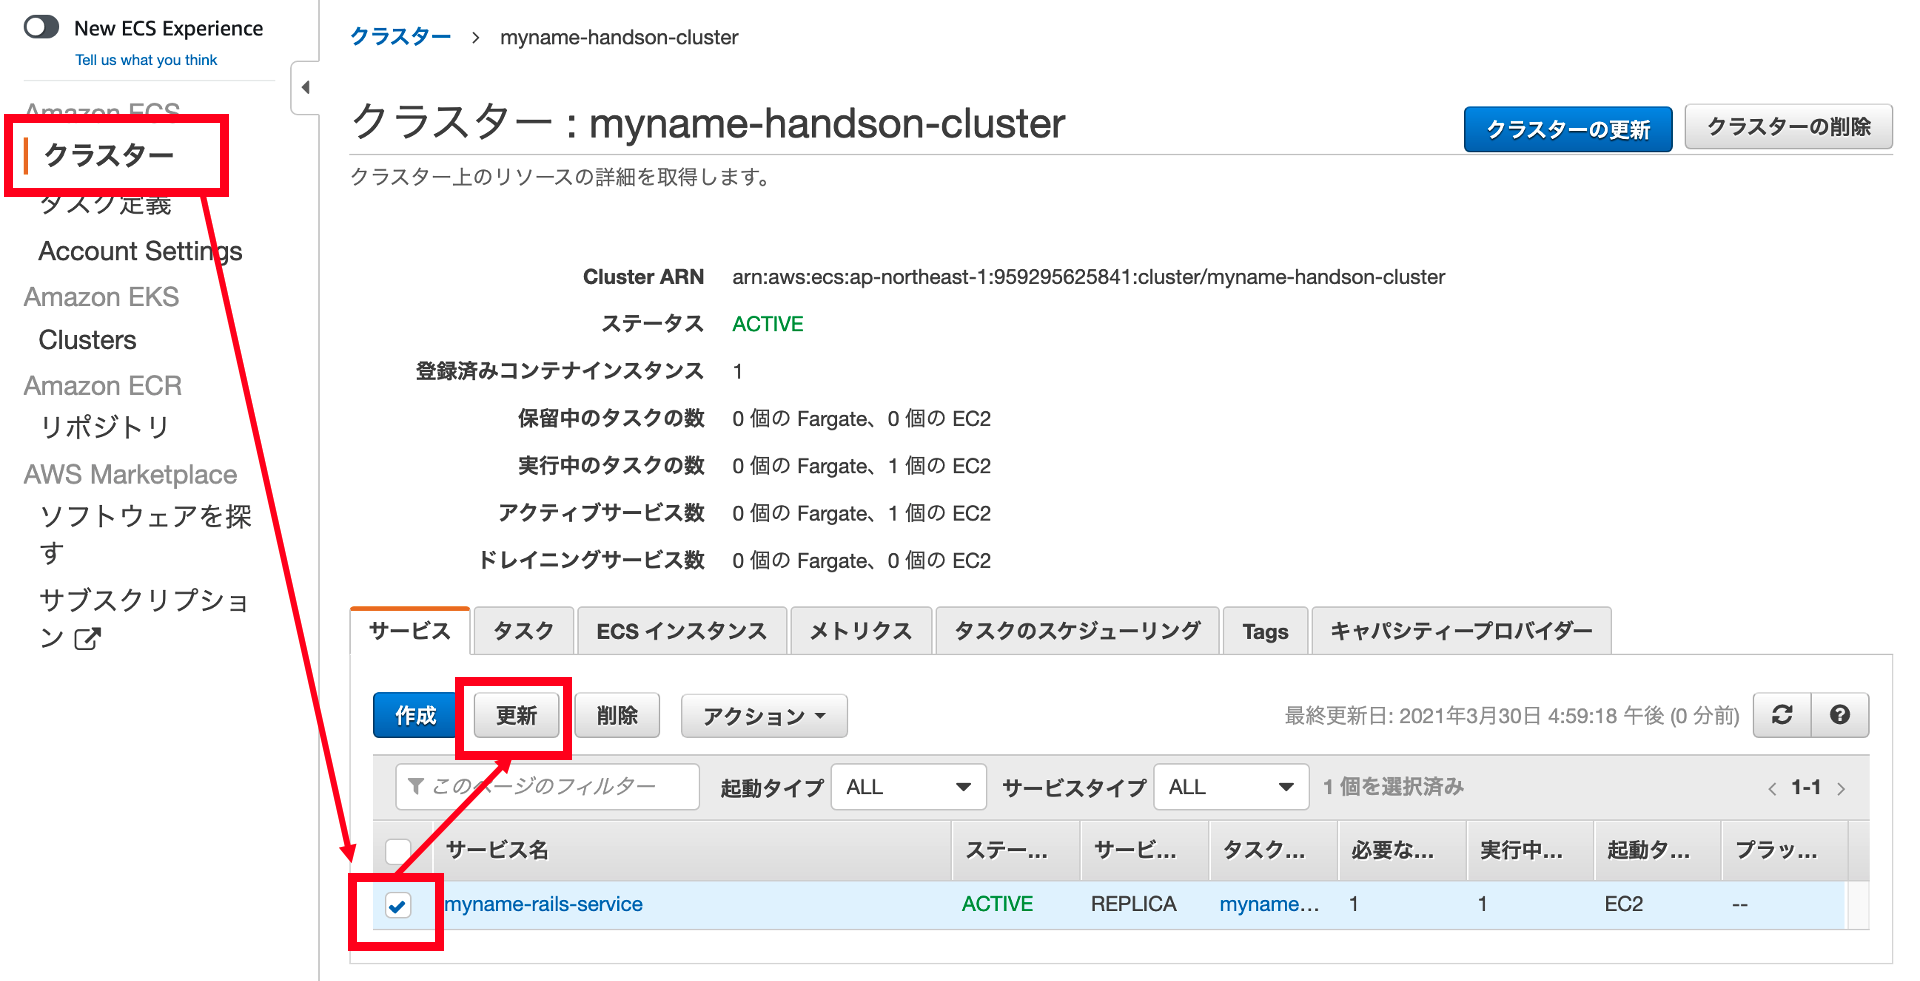Switch to the メトリクス tab
The height and width of the screenshot is (981, 1920).
(860, 631)
